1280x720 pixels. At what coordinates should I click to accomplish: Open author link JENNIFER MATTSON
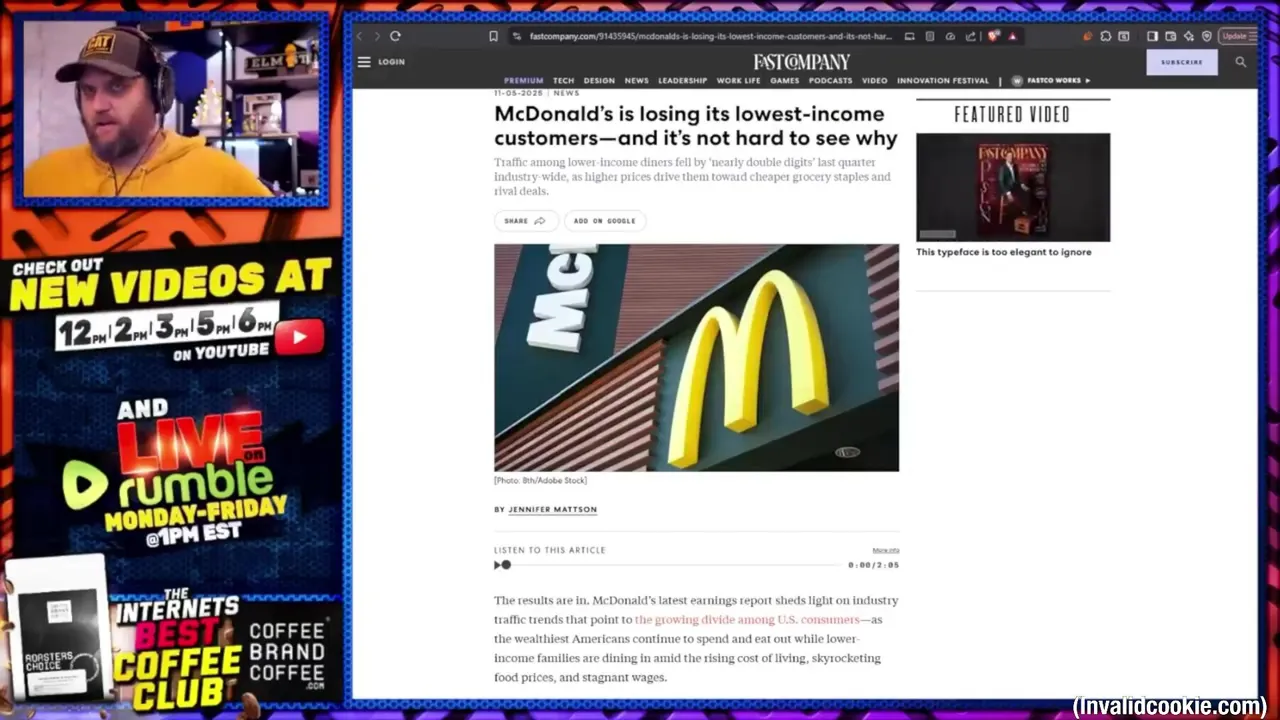[553, 510]
